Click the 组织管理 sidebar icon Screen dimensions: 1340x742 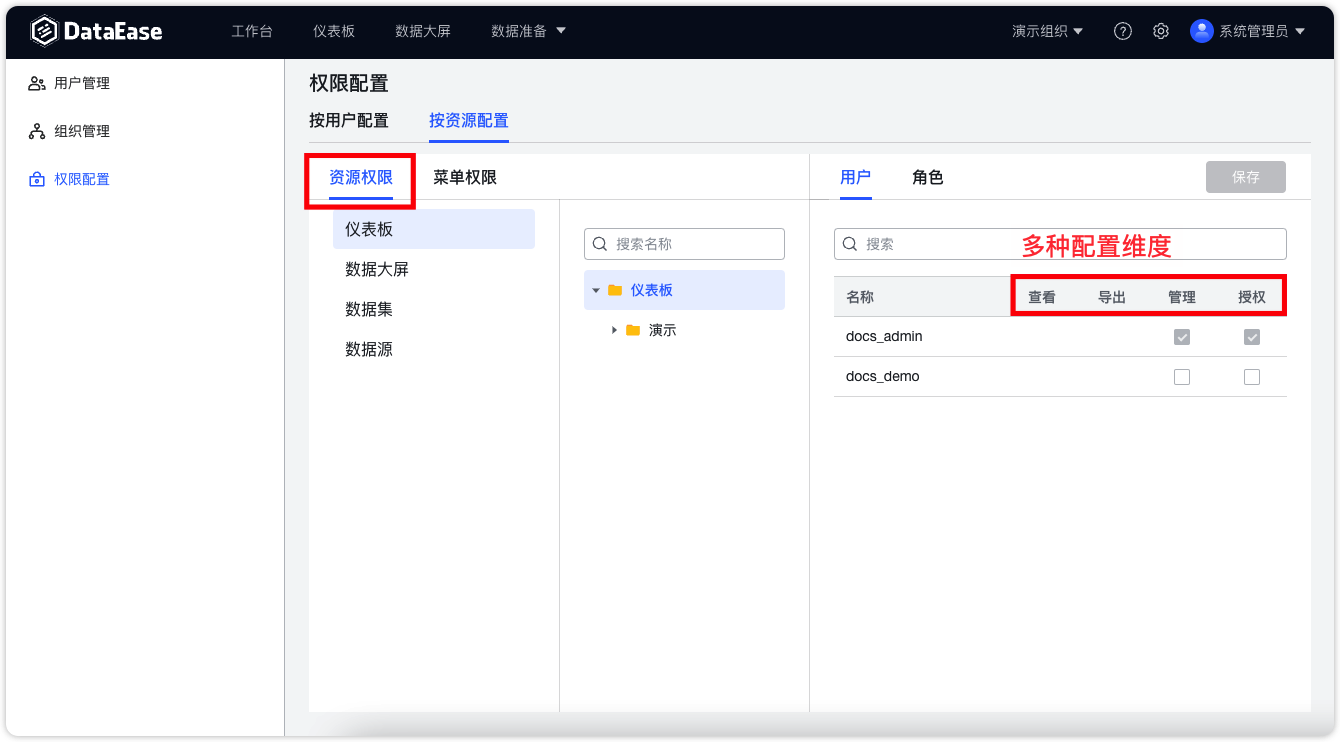[37, 131]
